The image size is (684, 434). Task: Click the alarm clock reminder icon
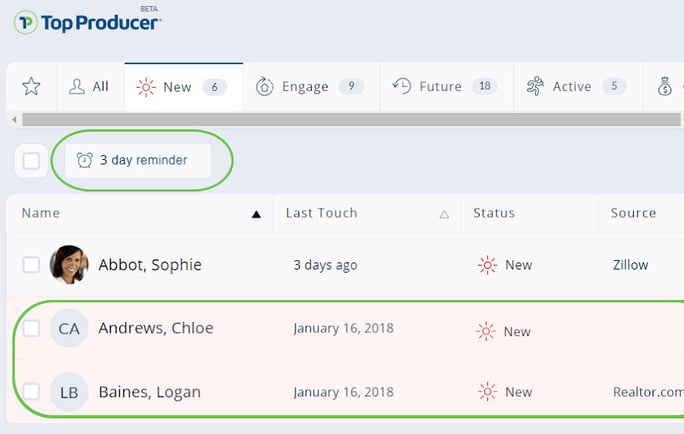click(84, 160)
